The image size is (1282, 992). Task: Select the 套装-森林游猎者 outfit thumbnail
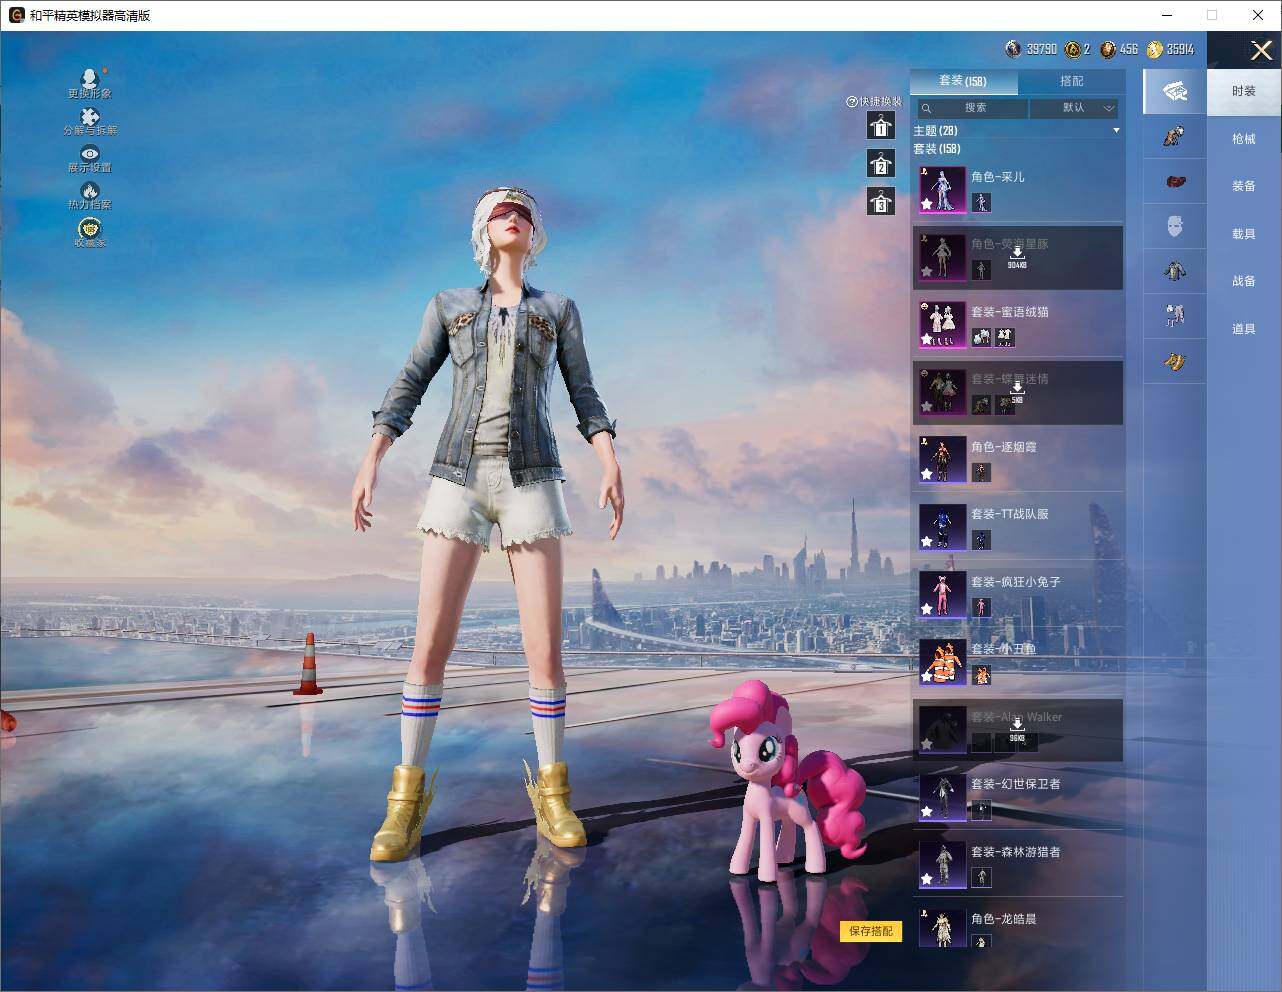pyautogui.click(x=943, y=864)
